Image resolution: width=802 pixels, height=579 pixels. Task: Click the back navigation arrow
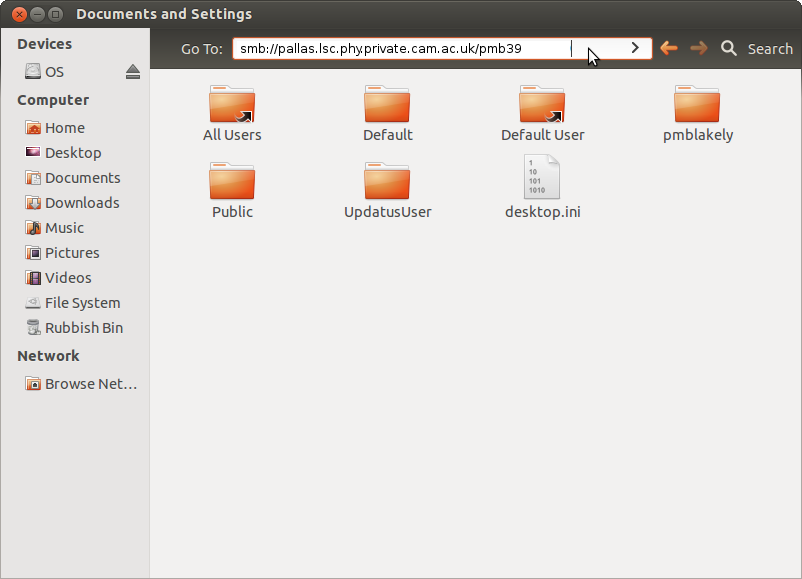668,48
